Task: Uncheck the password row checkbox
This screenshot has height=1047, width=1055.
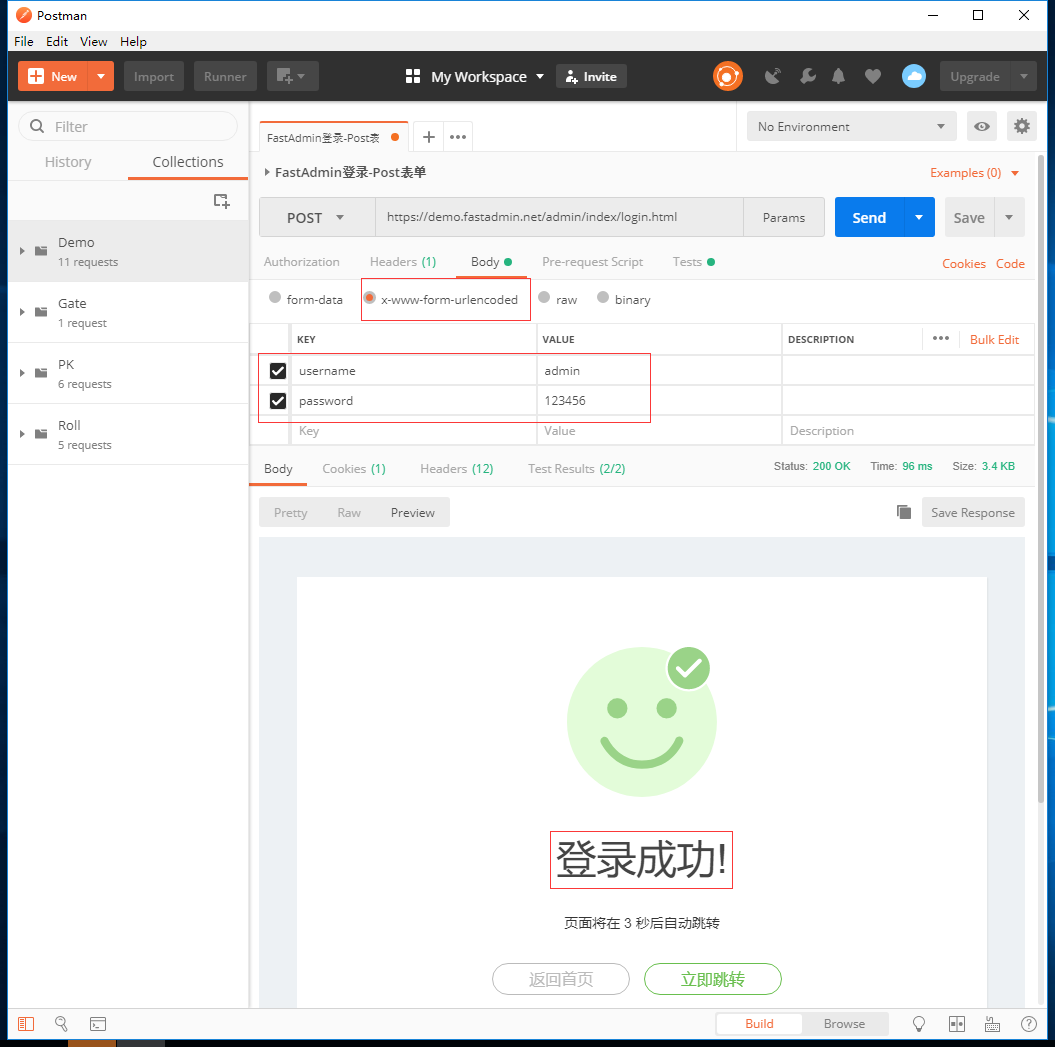Action: pyautogui.click(x=278, y=401)
